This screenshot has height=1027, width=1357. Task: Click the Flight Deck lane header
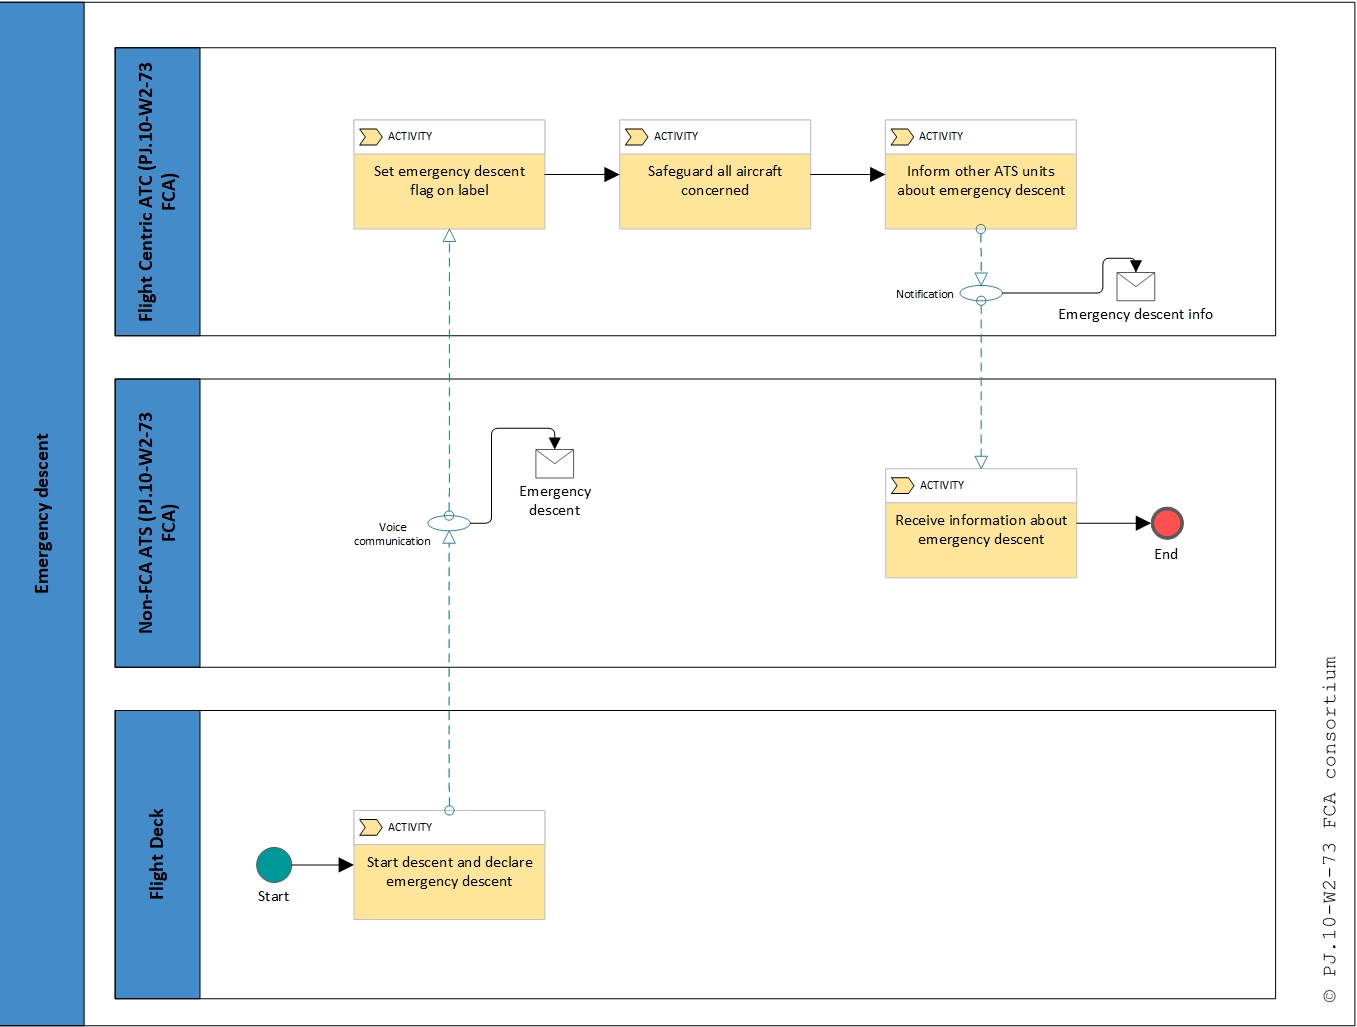(157, 854)
